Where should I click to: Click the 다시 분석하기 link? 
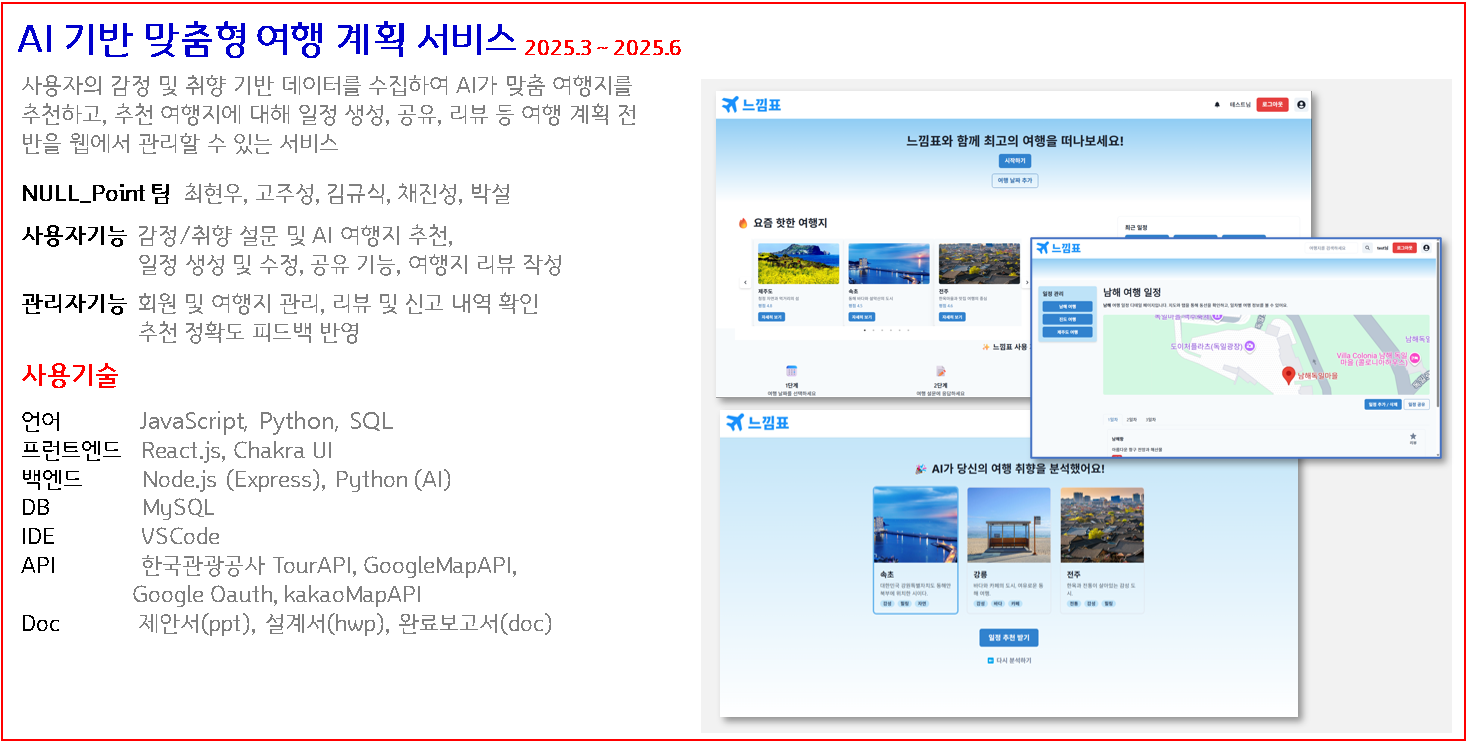click(x=1009, y=661)
